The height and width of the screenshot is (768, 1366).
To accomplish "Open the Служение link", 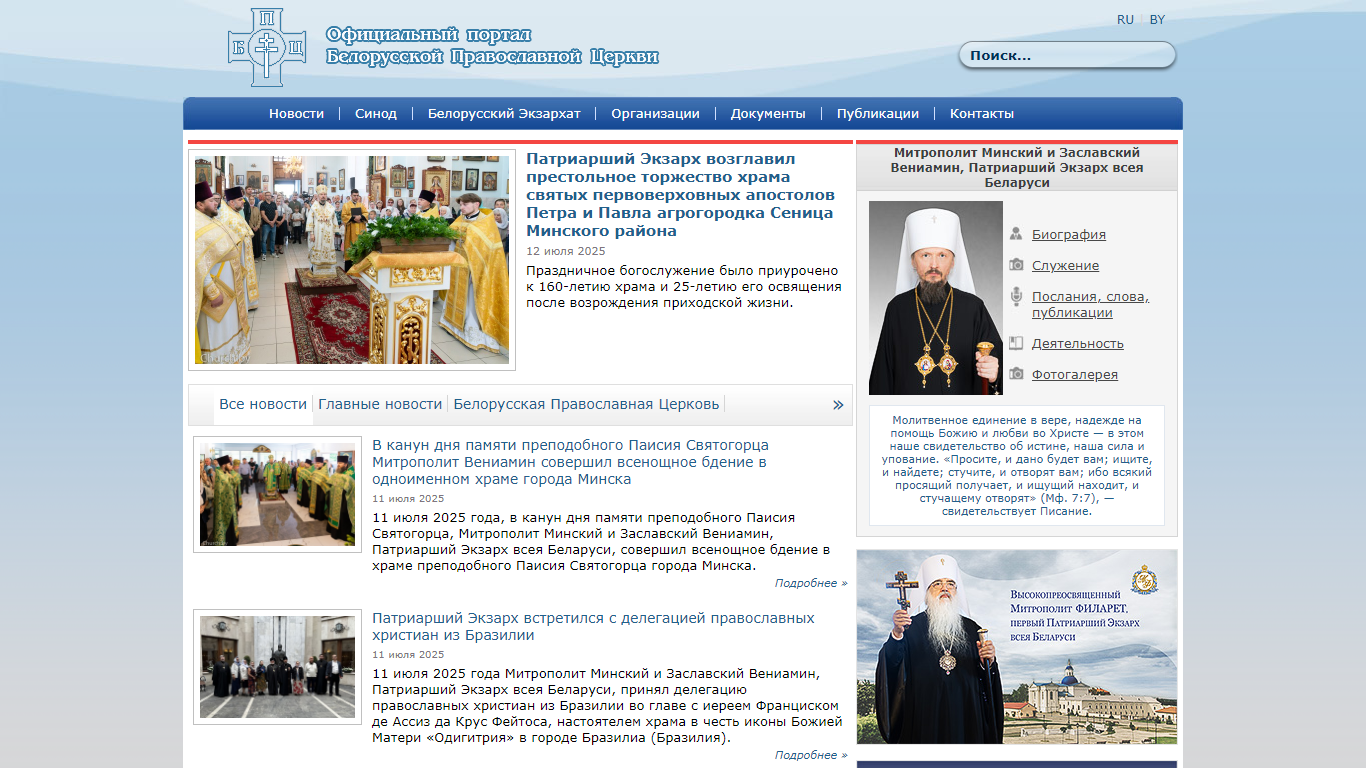I will (1065, 265).
